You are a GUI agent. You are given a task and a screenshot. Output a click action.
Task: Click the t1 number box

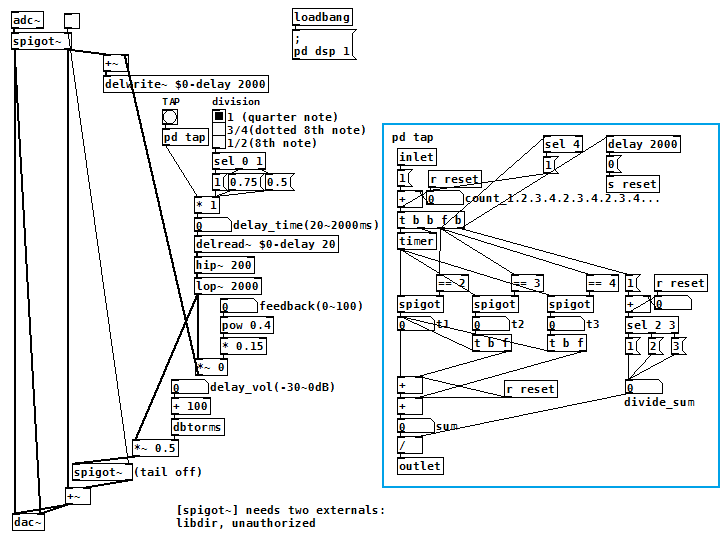[416, 325]
